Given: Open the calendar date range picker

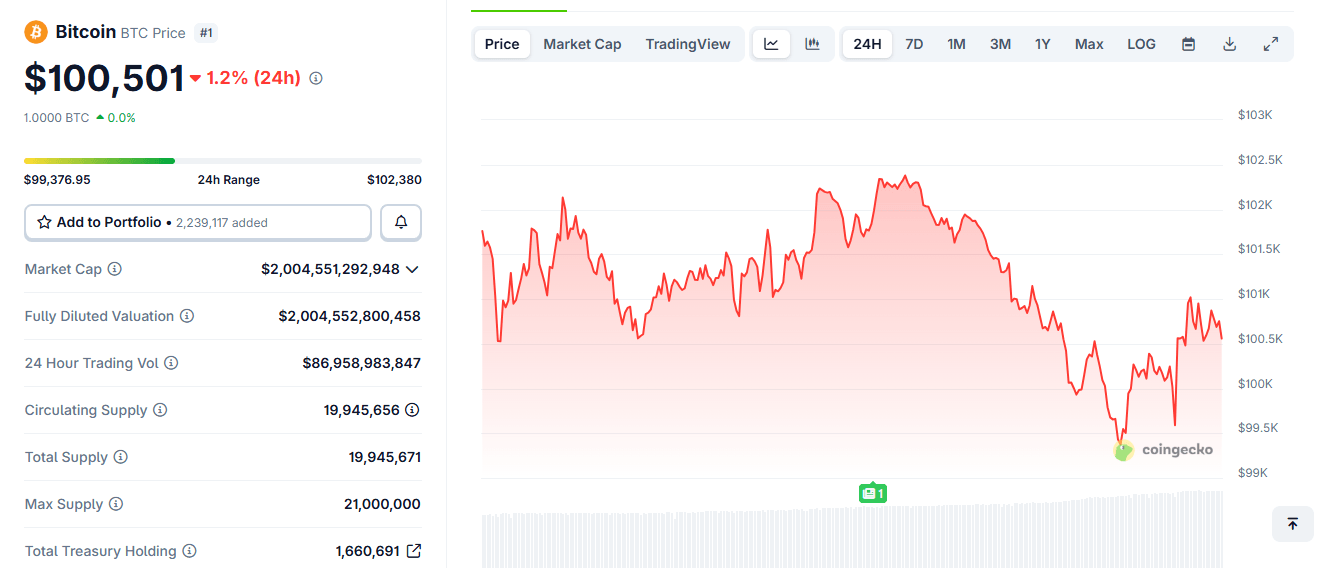Looking at the screenshot, I should point(1188,44).
